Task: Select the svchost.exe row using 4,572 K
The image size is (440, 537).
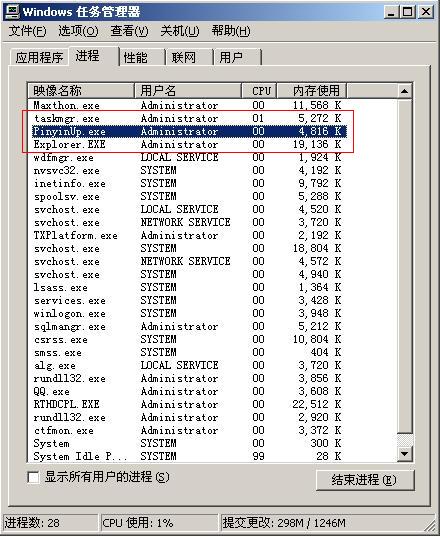Action: [187, 261]
